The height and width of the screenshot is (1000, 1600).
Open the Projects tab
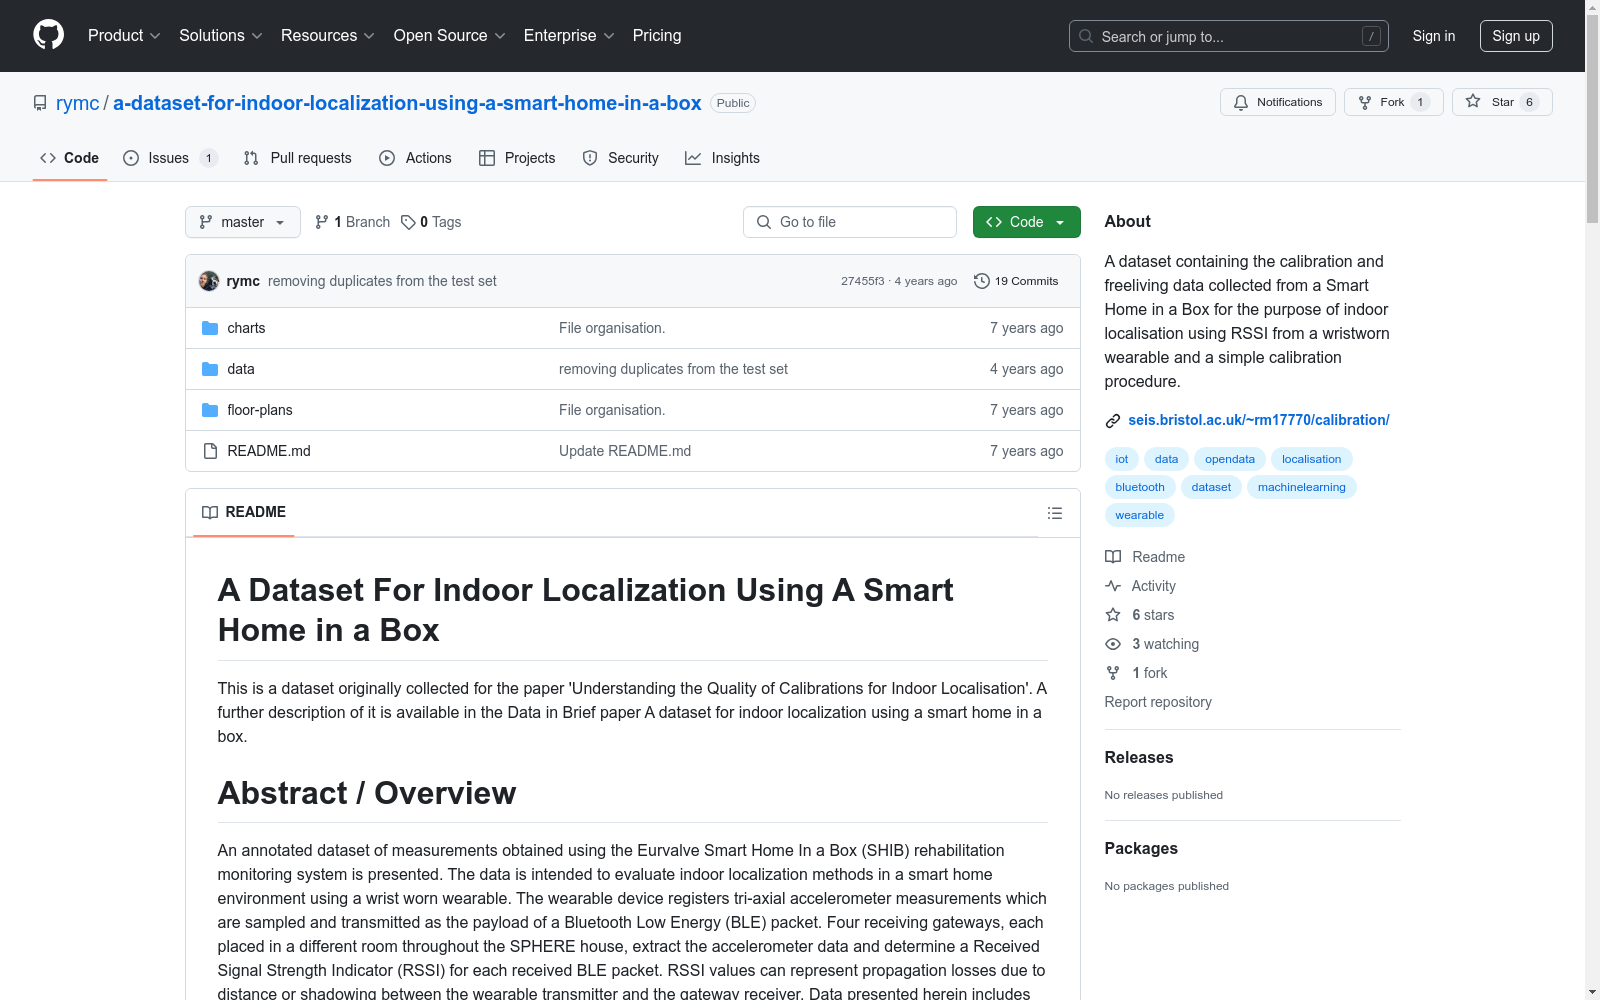point(517,158)
